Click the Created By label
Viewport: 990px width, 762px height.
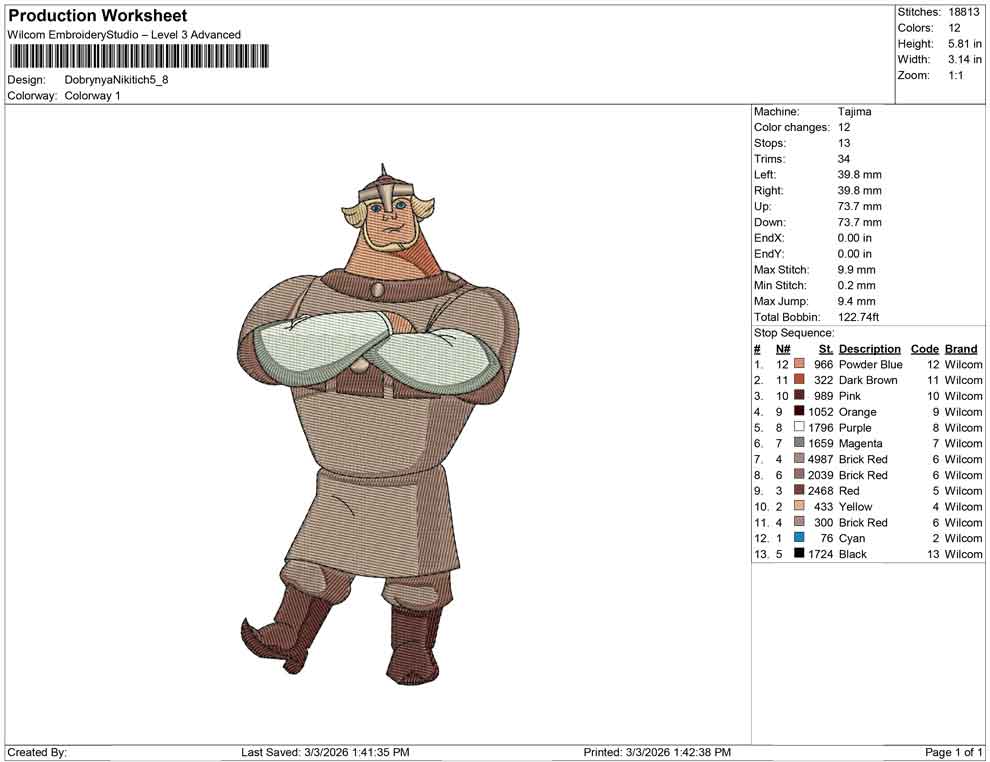coord(37,752)
